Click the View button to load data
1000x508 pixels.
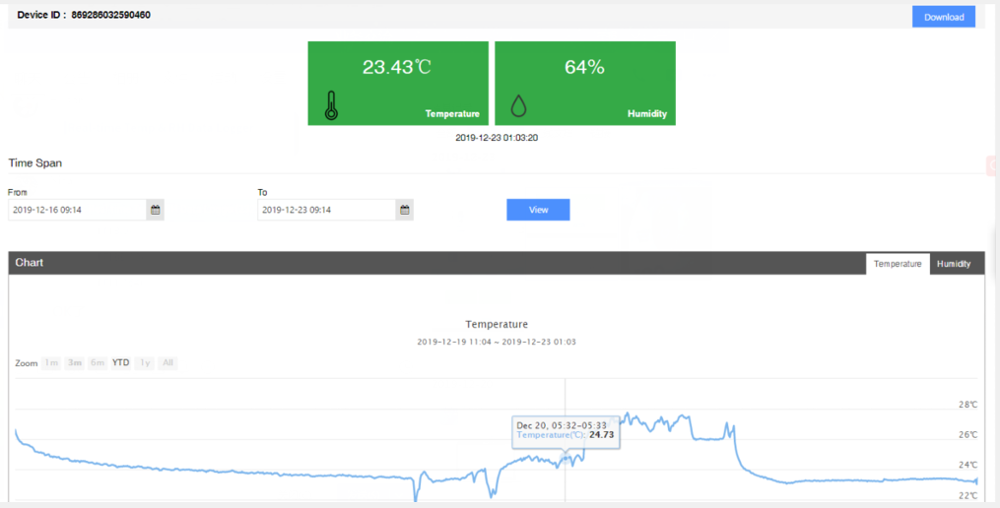click(538, 210)
